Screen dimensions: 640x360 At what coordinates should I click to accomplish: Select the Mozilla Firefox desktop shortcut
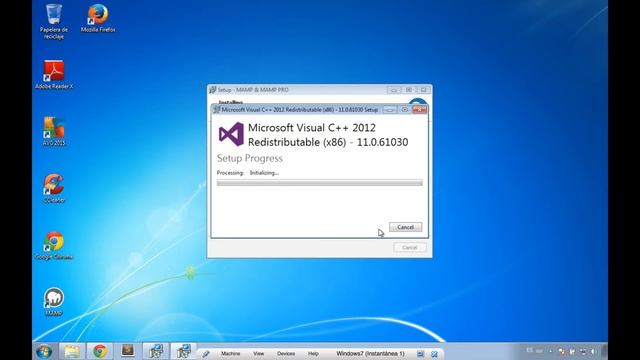click(98, 18)
